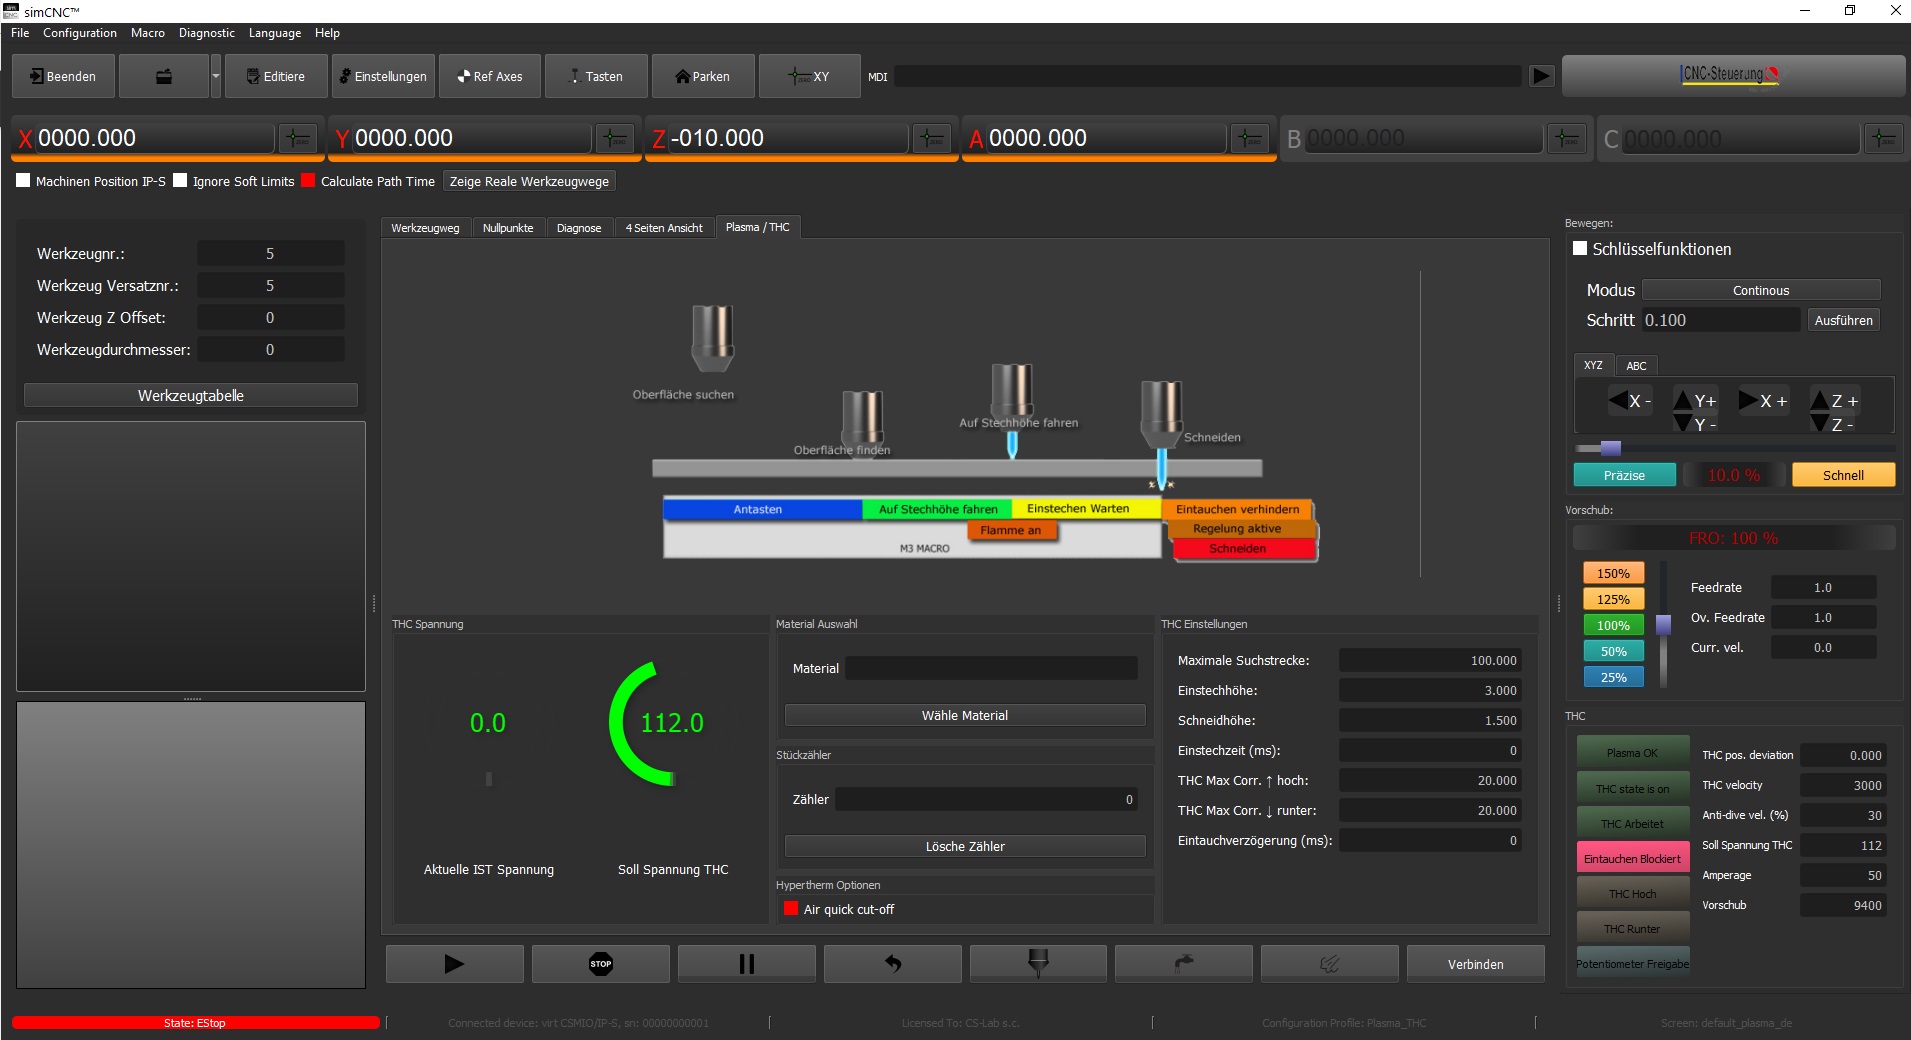Switch to the ABC jog tab
The image size is (1911, 1040).
pos(1636,365)
